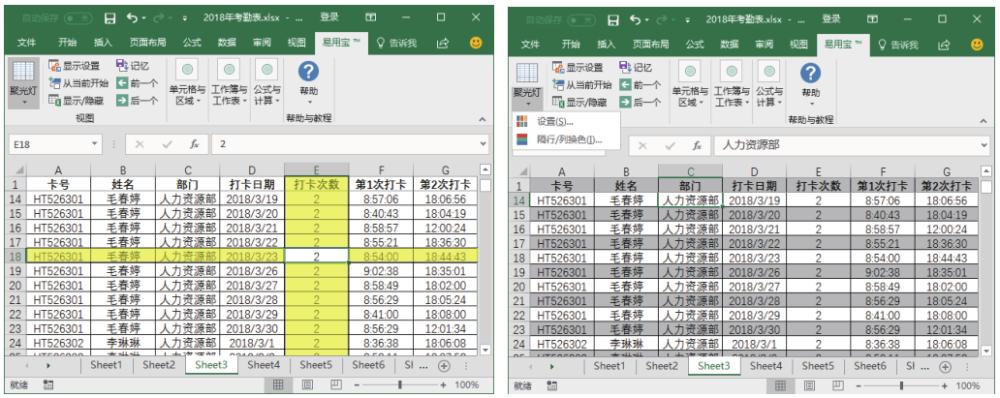
Task: Click the 帮助 question icon in left window
Action: 309,71
